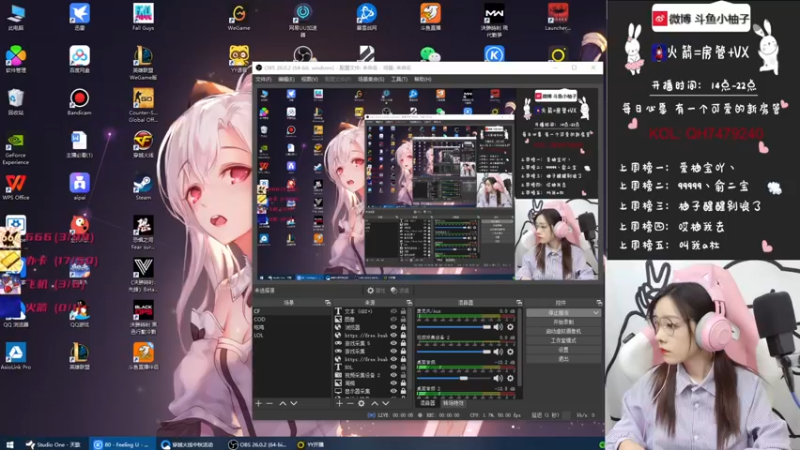Open WPS Office desktop shortcut
This screenshot has width=800, height=450.
[x=16, y=187]
